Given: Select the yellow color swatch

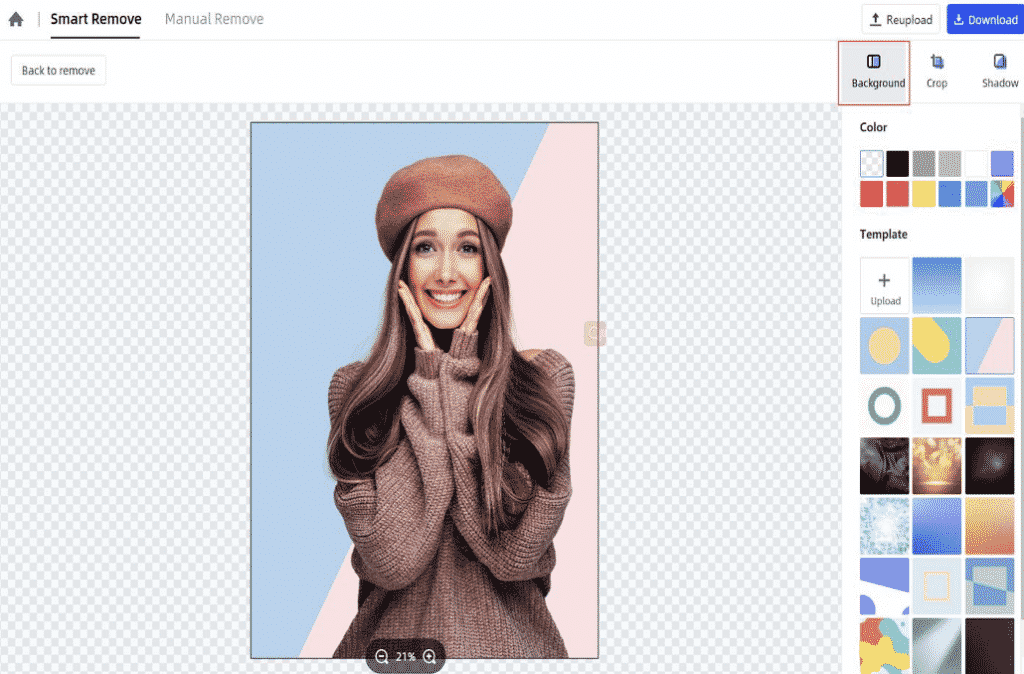Looking at the screenshot, I should point(923,193).
